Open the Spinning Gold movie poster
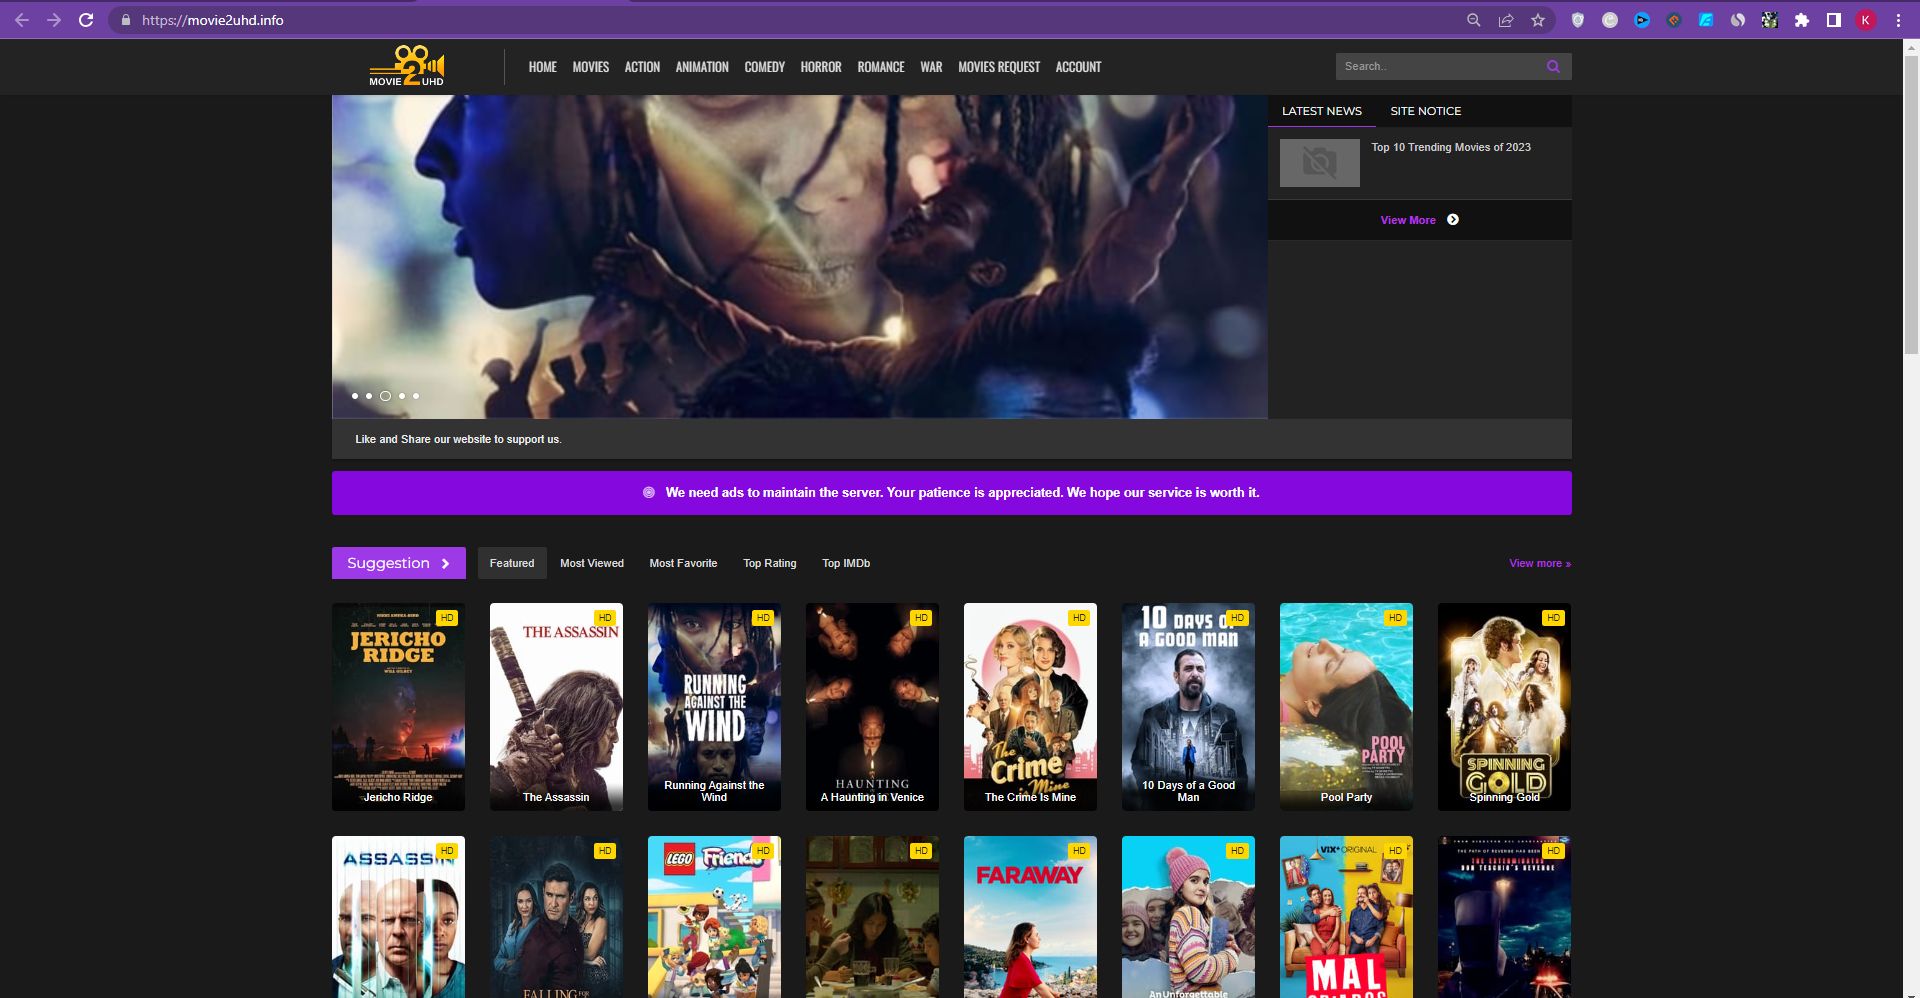1920x998 pixels. [1504, 706]
